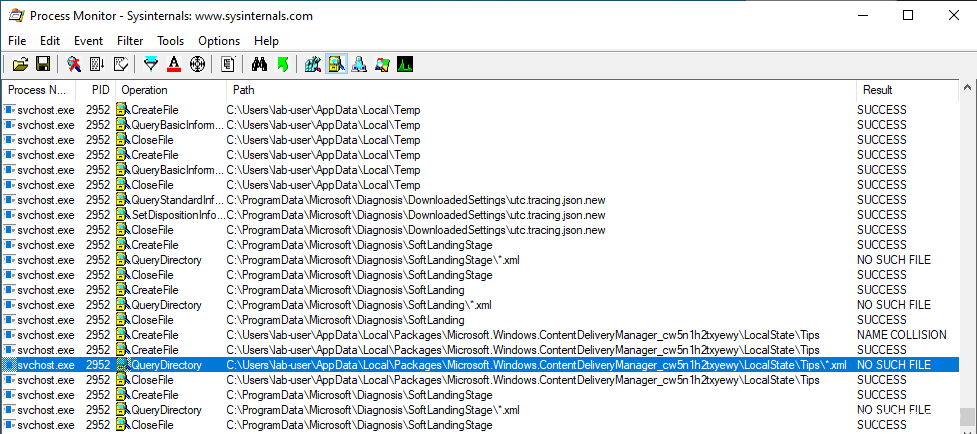Select the Include Process From Window target icon

click(x=197, y=64)
